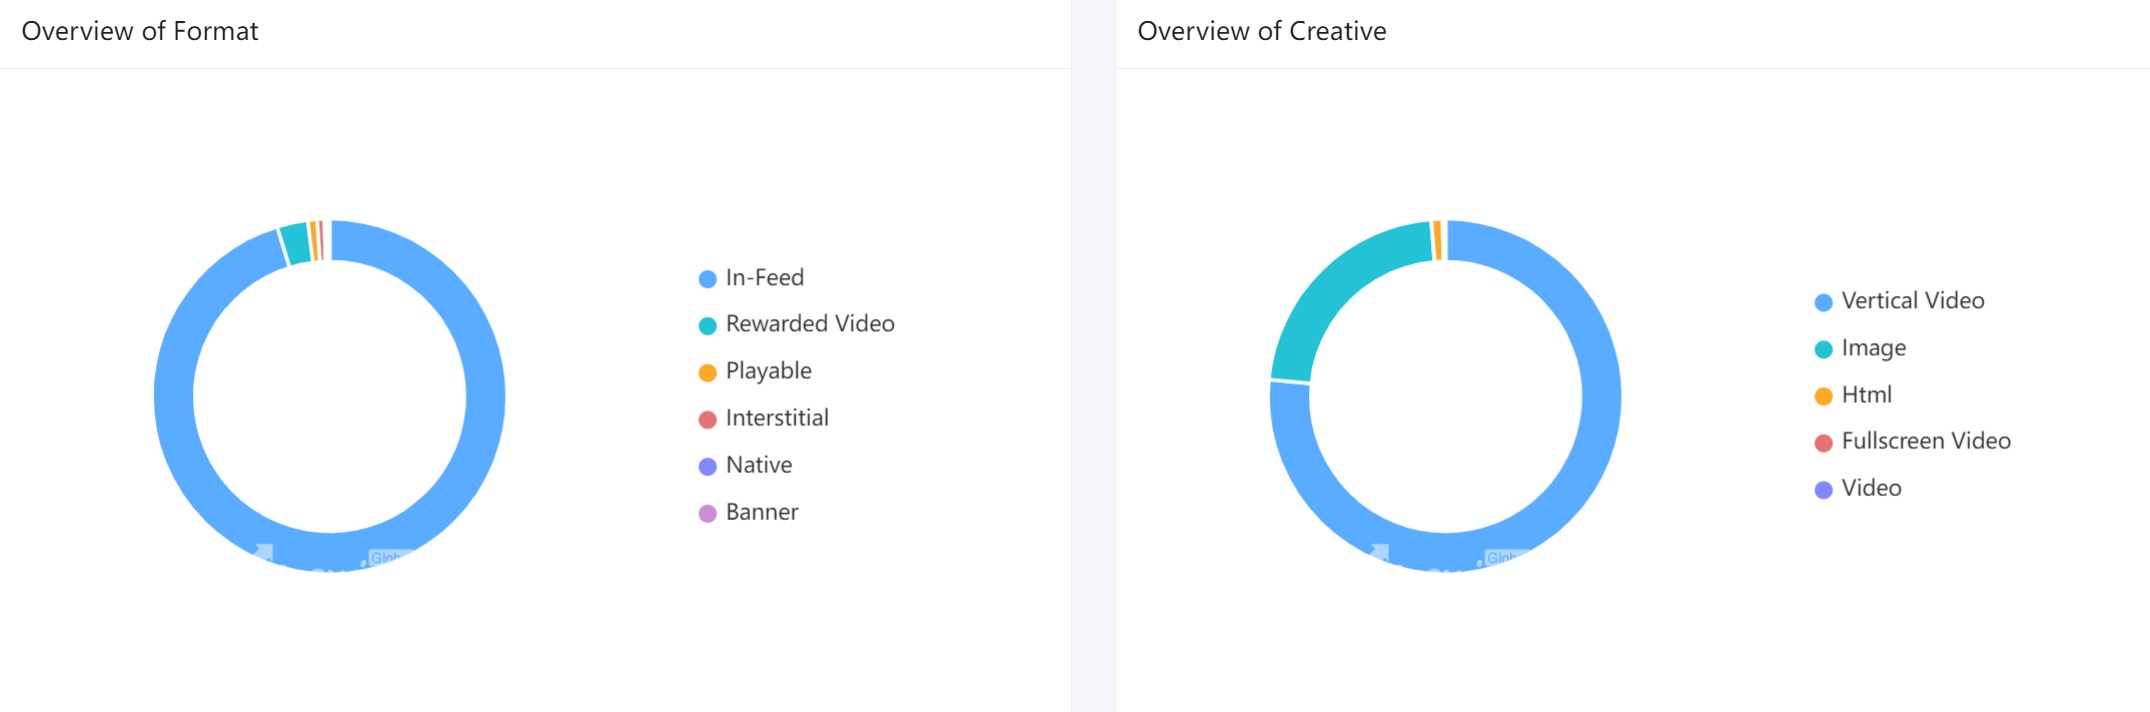The height and width of the screenshot is (712, 2150).
Task: Click the teal Rewarded Video legend dot
Action: pyautogui.click(x=707, y=326)
